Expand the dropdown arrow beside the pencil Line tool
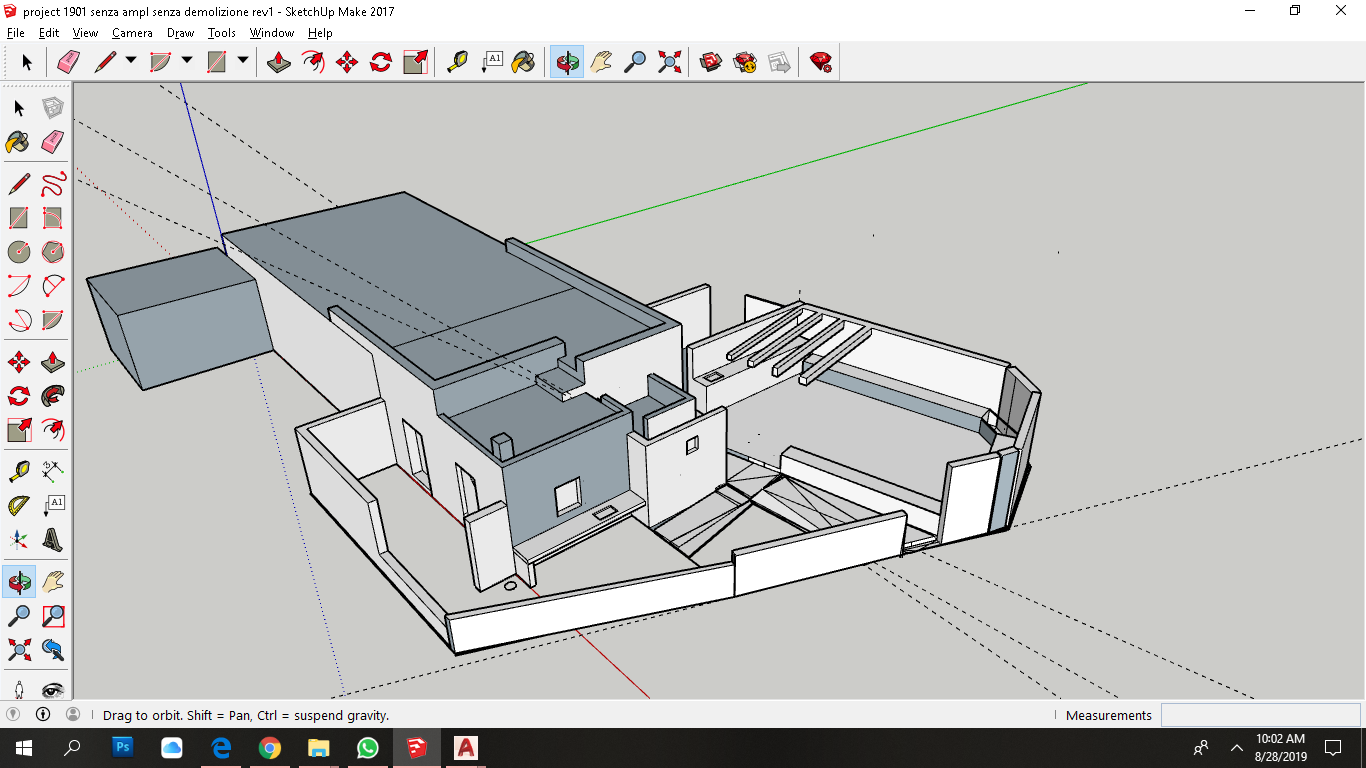The height and width of the screenshot is (768, 1366). (x=131, y=61)
